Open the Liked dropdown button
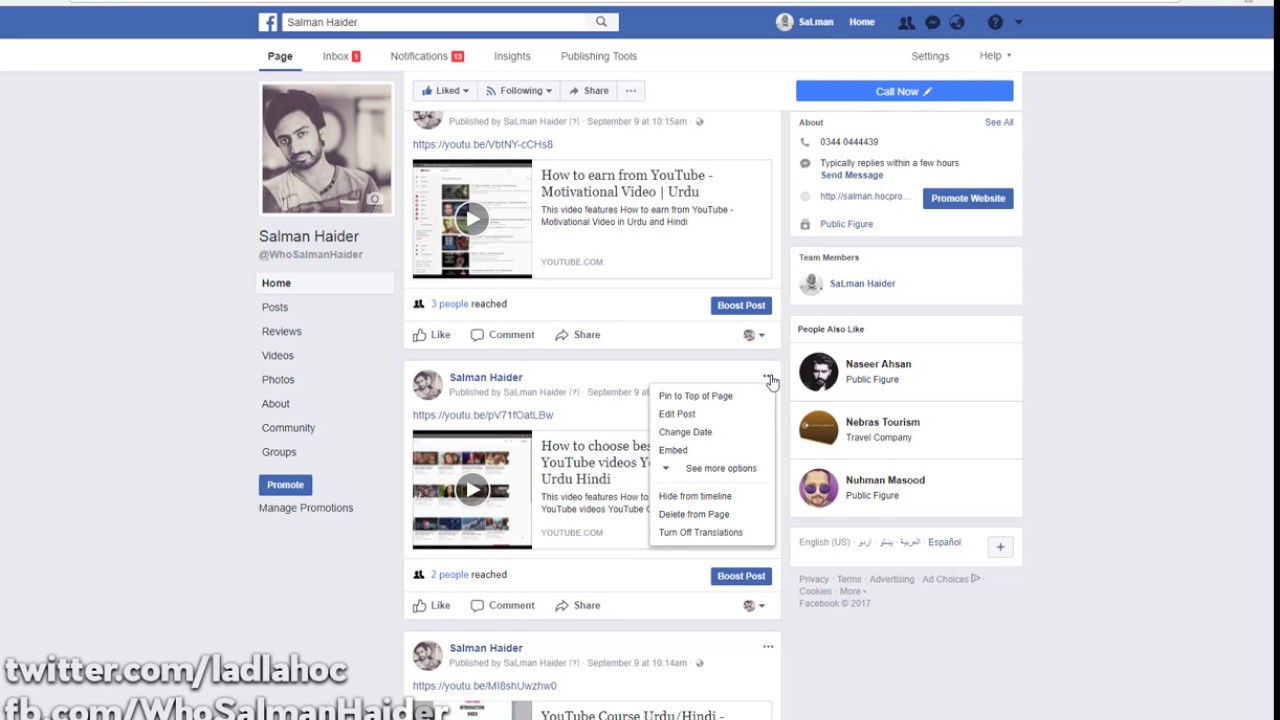This screenshot has height=720, width=1280. [x=445, y=91]
